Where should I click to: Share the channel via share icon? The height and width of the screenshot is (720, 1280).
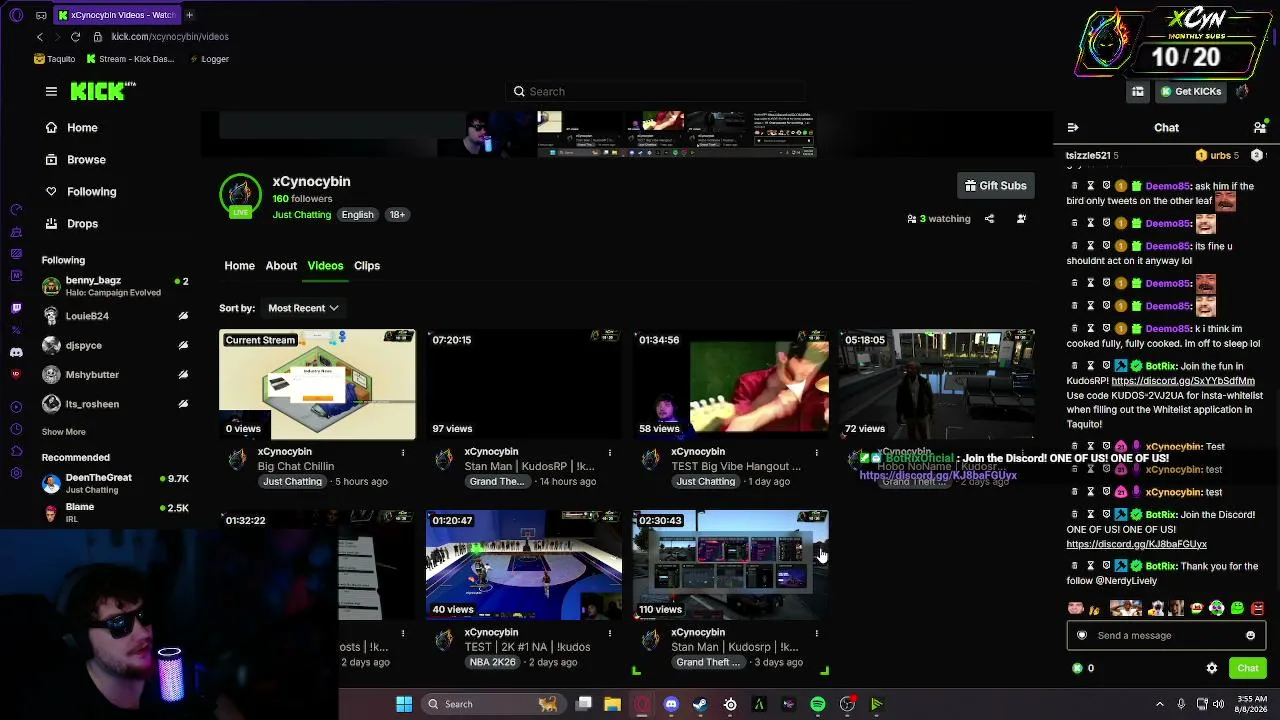click(989, 219)
